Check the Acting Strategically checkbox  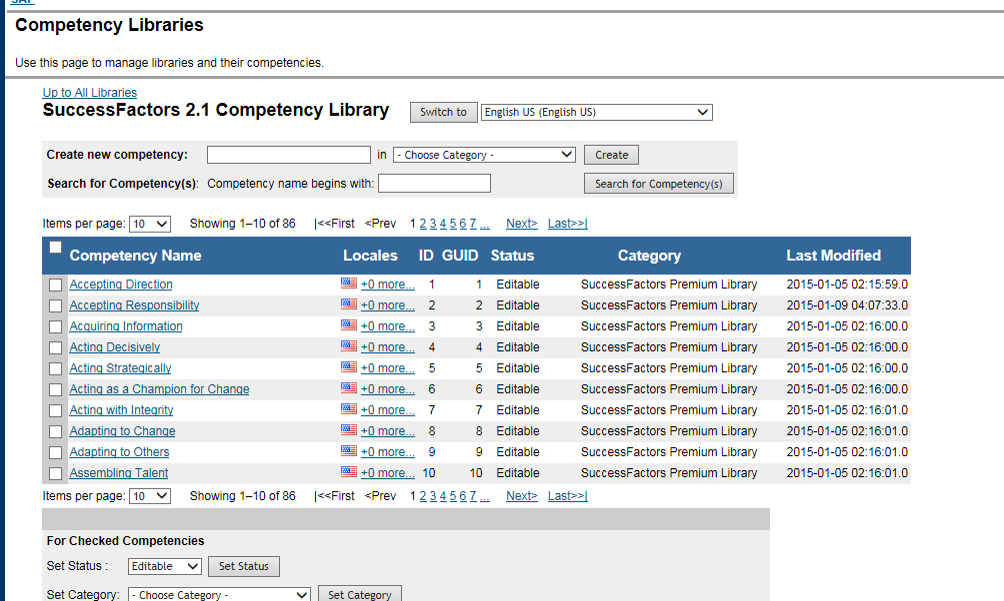click(x=56, y=369)
